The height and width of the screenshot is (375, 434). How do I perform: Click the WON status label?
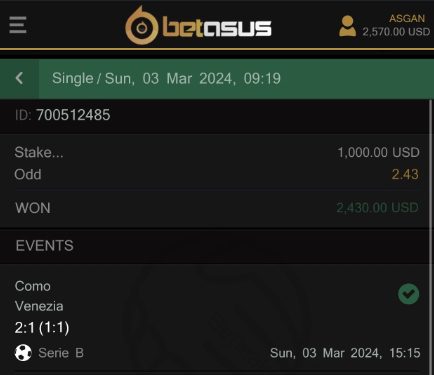33,208
